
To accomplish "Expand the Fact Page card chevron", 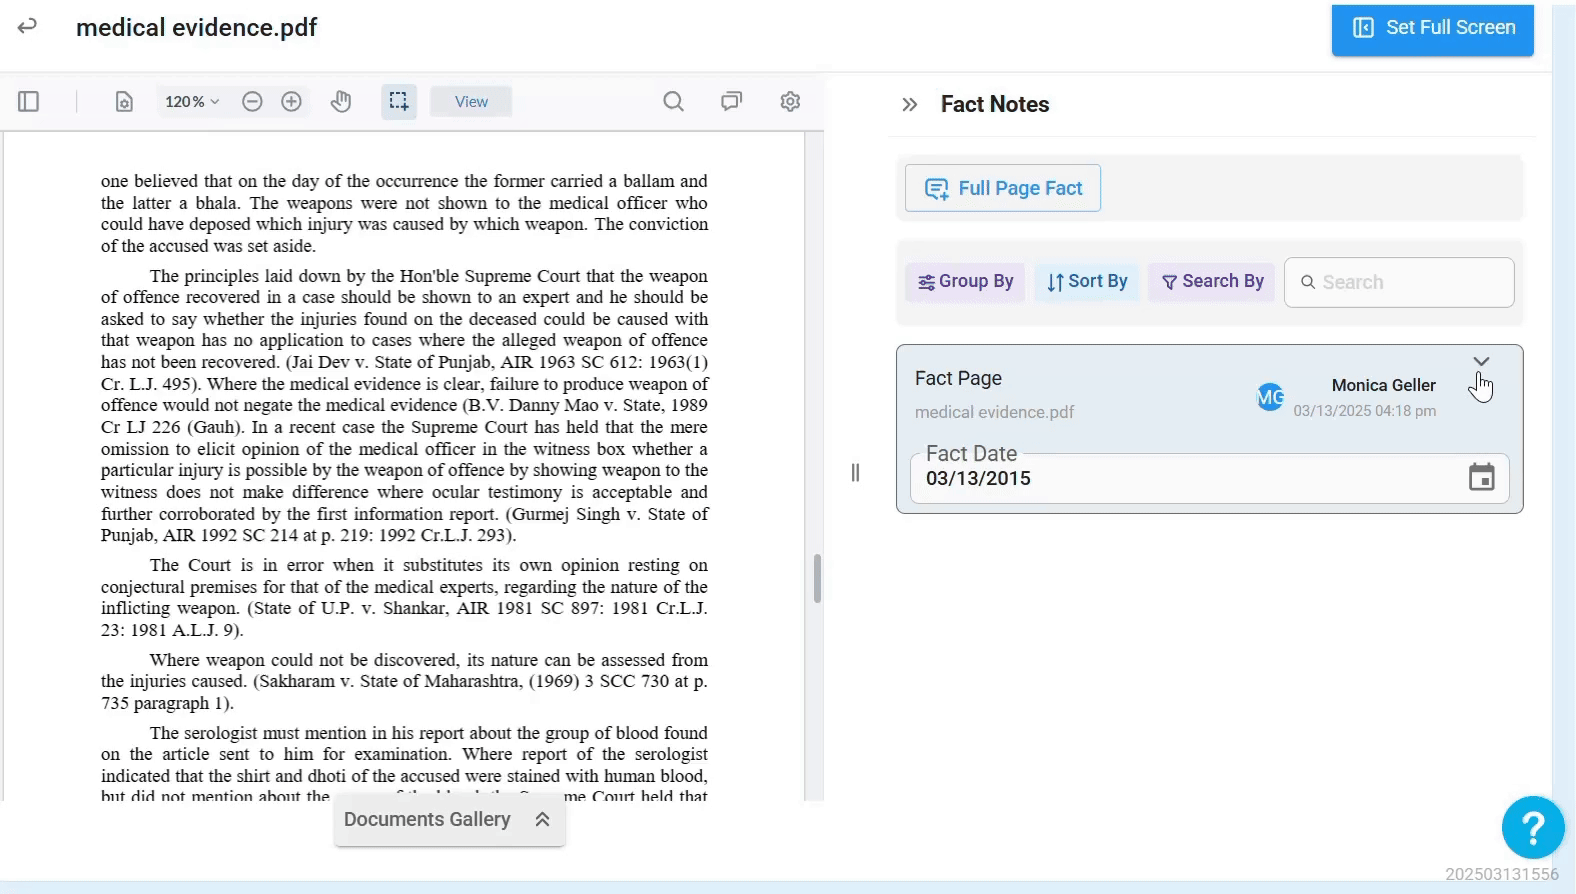I will point(1481,361).
